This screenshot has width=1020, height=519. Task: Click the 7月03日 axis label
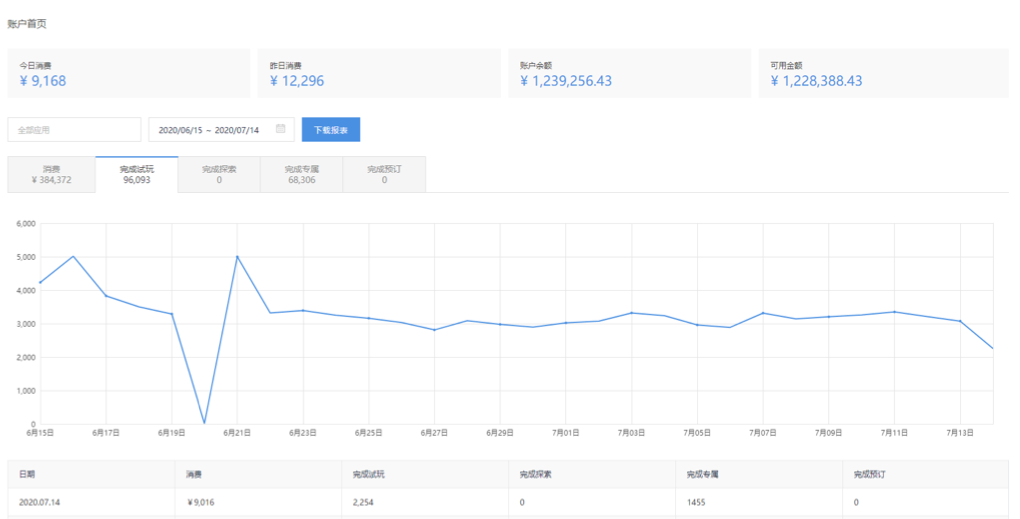point(631,432)
